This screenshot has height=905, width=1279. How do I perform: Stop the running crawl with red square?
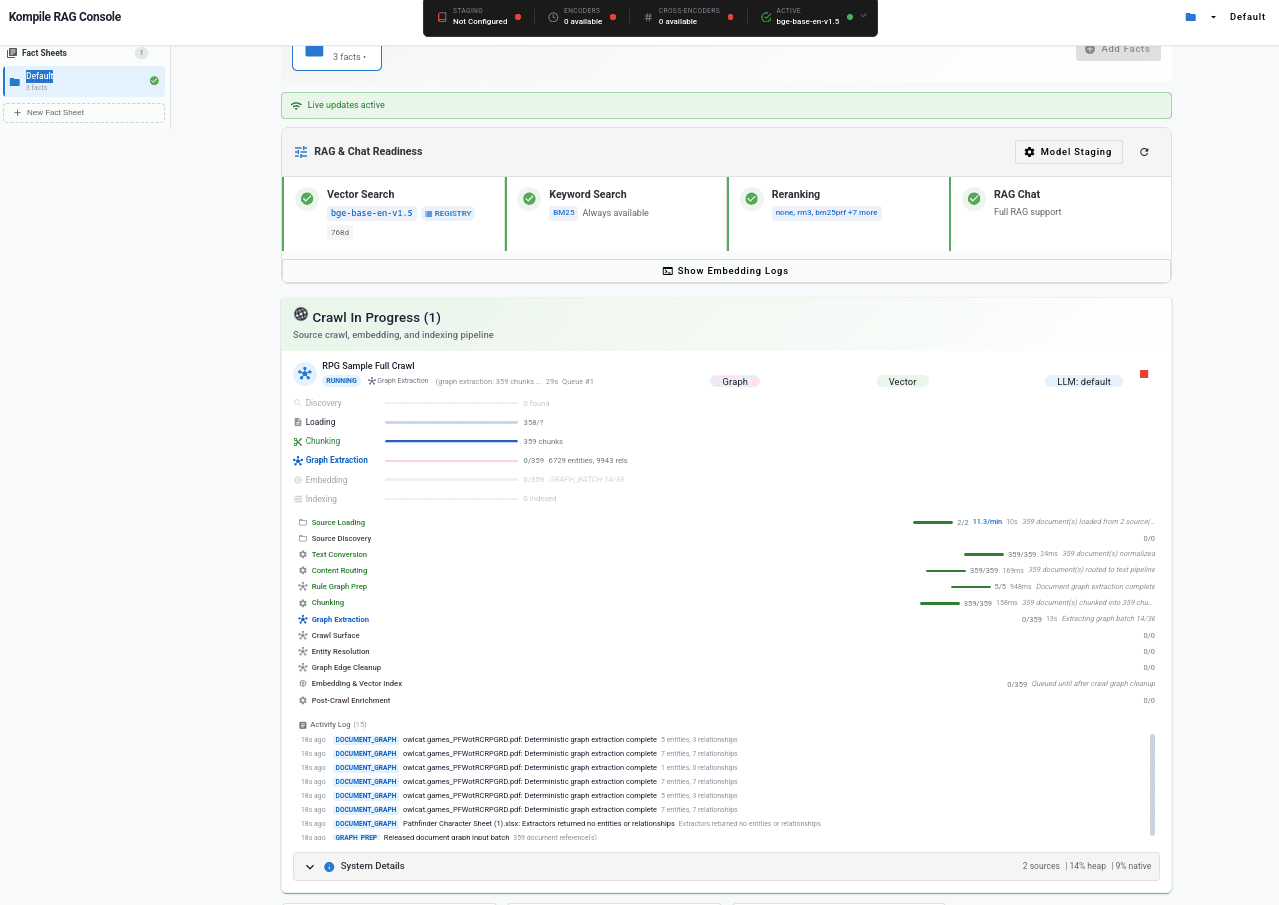coord(1144,374)
